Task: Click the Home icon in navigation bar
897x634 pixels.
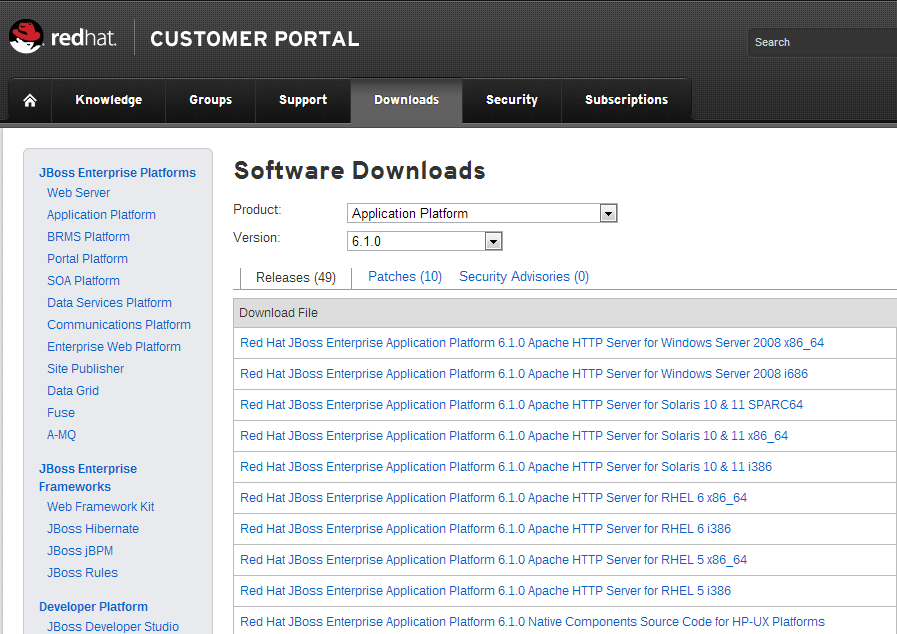Action: click(30, 100)
